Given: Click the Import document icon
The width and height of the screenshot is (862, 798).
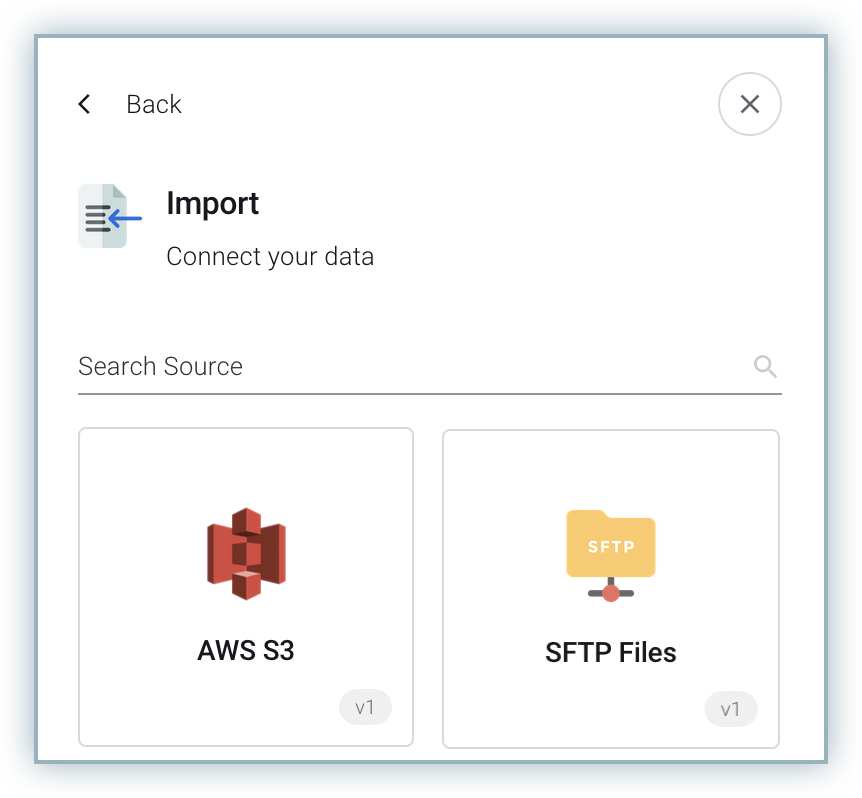Looking at the screenshot, I should [103, 216].
